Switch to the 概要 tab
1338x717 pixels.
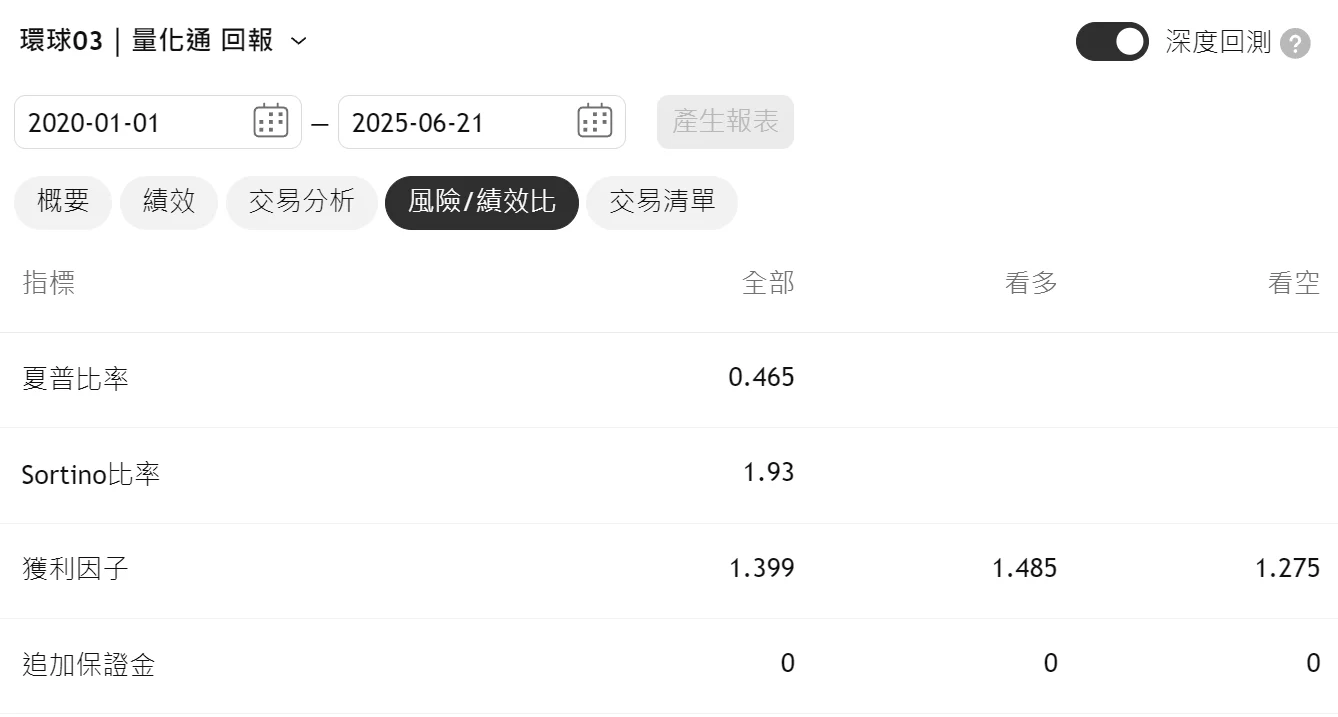[63, 202]
